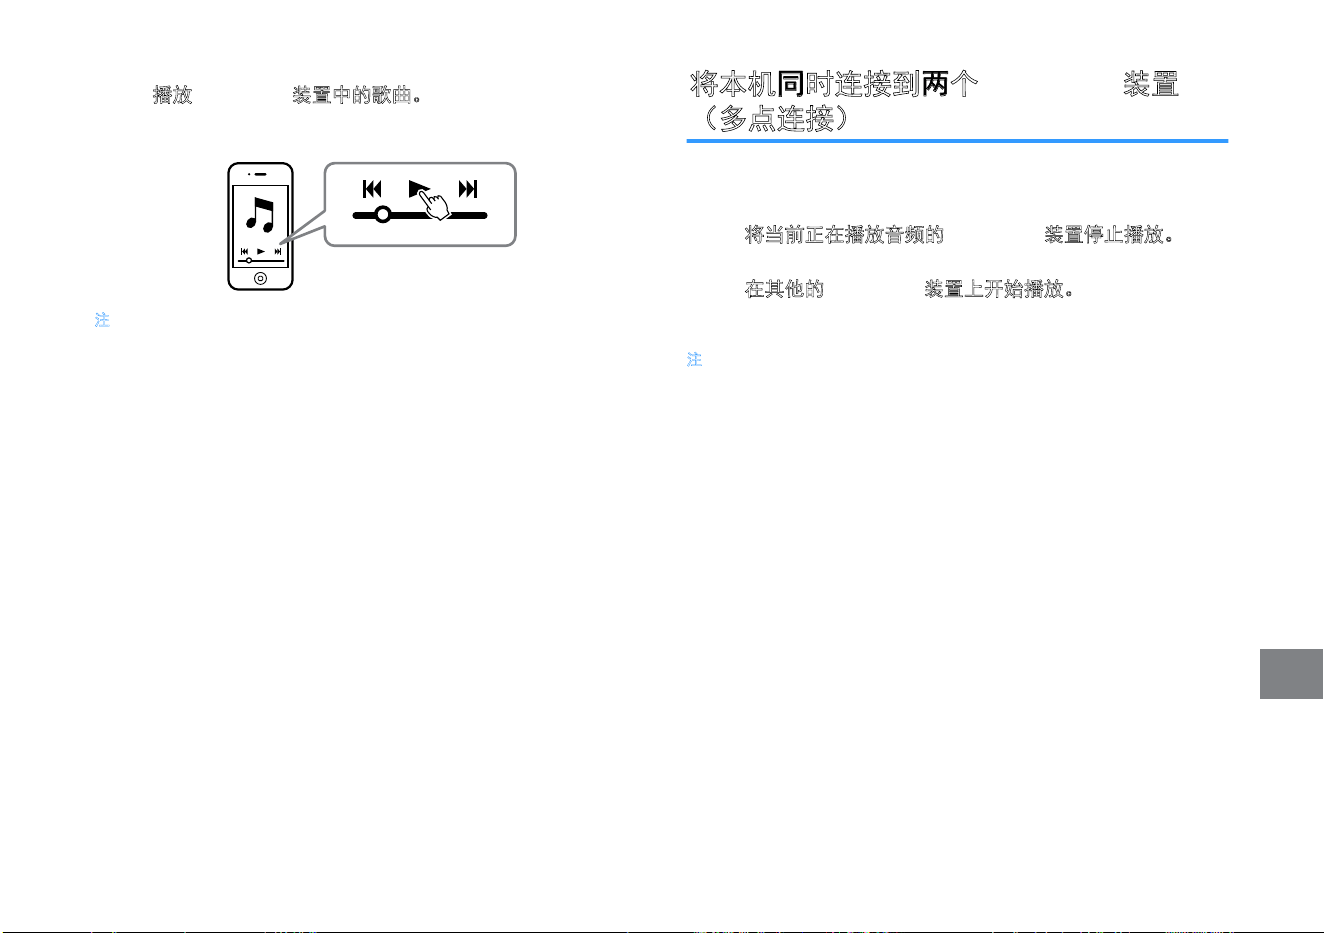This screenshot has height=933, width=1324.
Task: Click the small play icon on the phone screen
Action: [261, 252]
